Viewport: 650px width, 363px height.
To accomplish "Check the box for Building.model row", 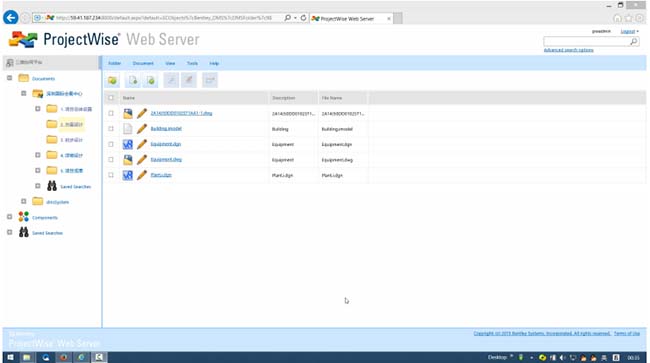I will coord(111,129).
